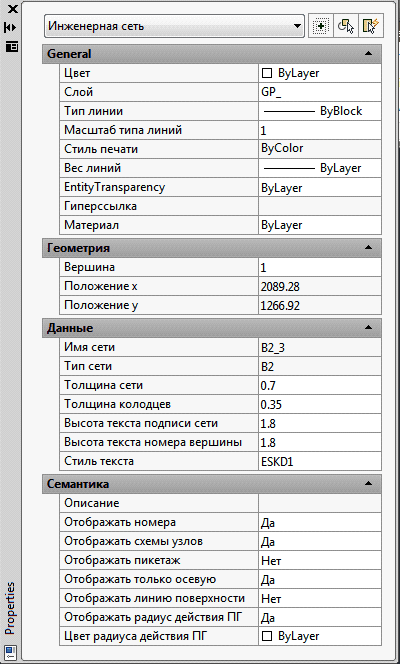
Task: Click the Цвет ByLayer color swatch
Action: pos(267,73)
